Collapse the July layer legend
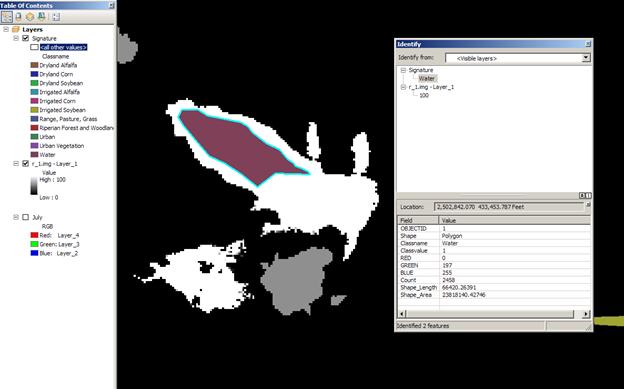The height and width of the screenshot is (389, 624). pyautogui.click(x=16, y=217)
